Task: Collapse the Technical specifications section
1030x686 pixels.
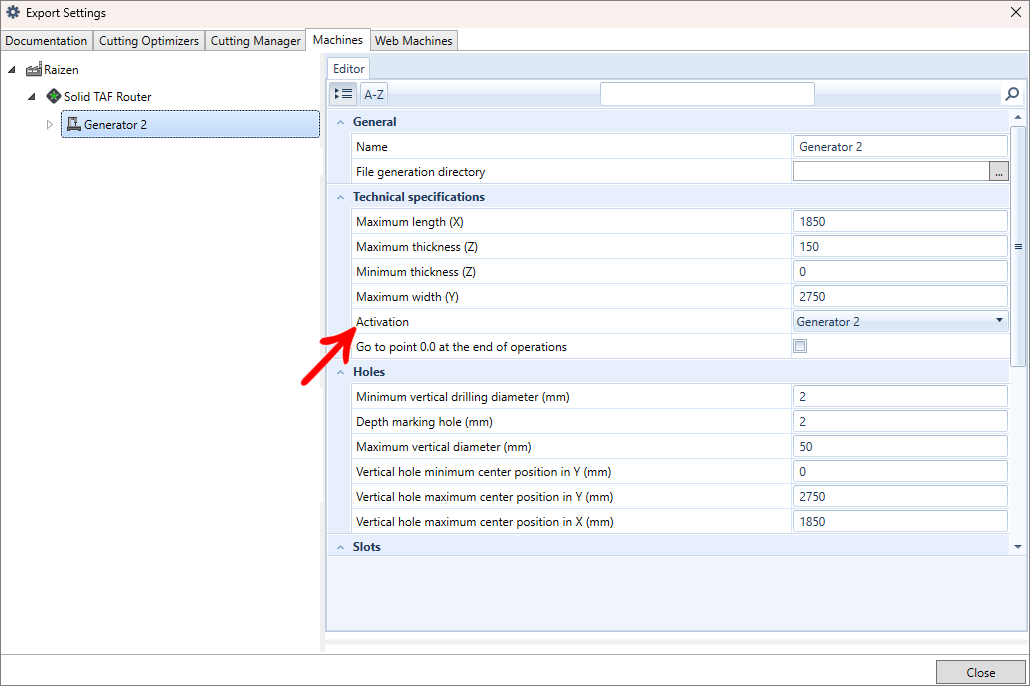Action: coord(340,197)
